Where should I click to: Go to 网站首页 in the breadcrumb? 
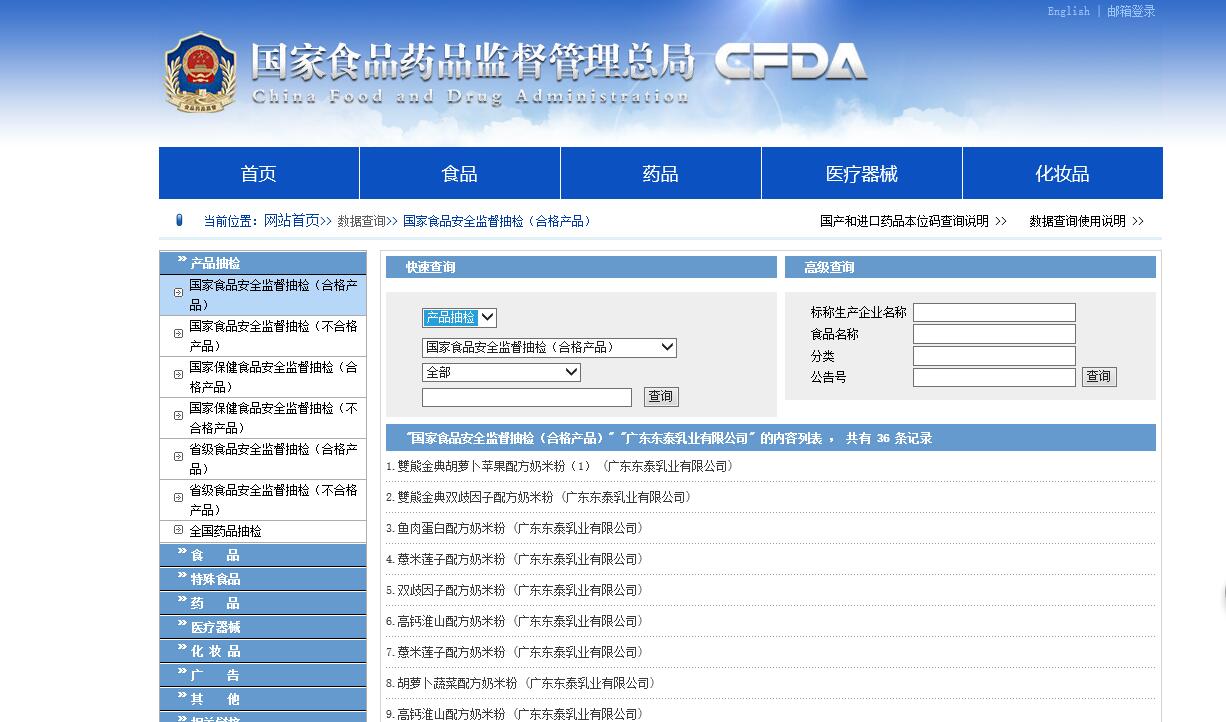click(x=292, y=221)
